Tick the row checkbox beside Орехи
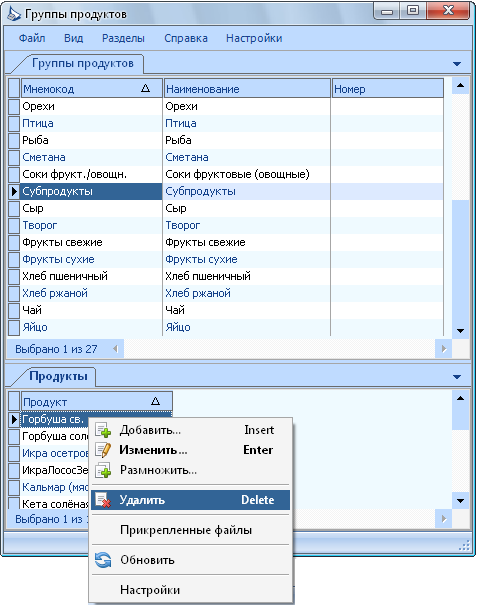Viewport: 478px width, 605px height. click(x=14, y=106)
